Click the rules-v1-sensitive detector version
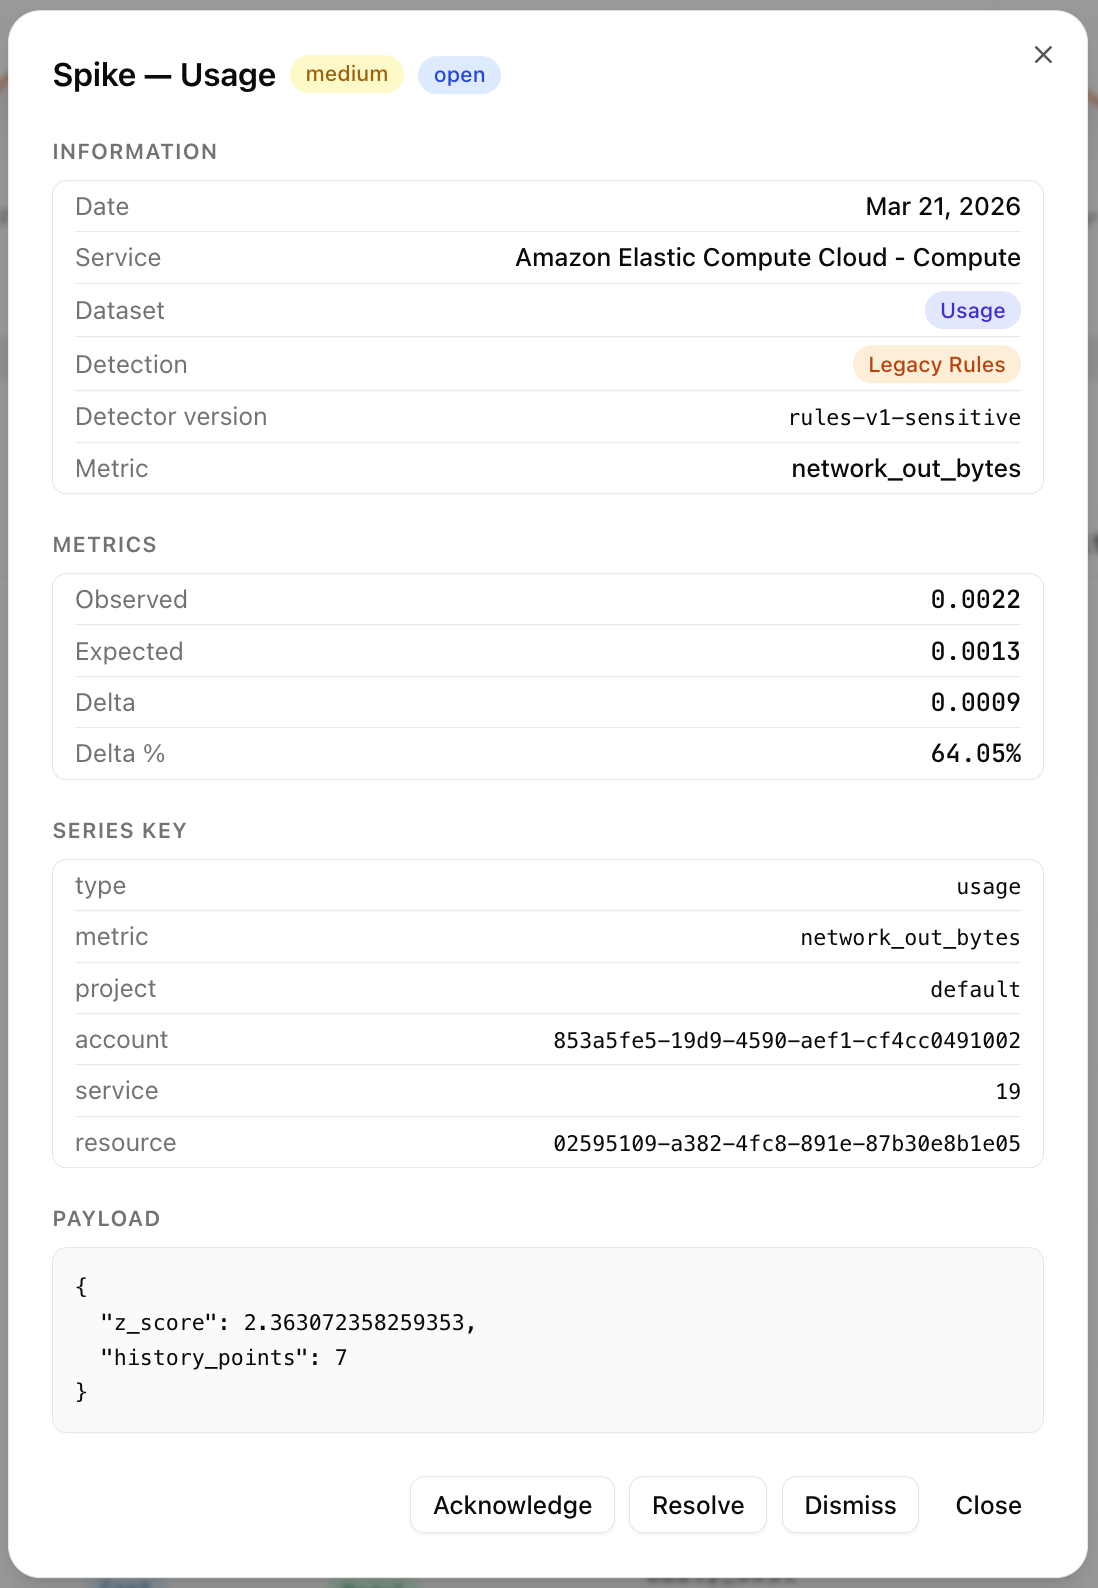The image size is (1098, 1588). [904, 417]
